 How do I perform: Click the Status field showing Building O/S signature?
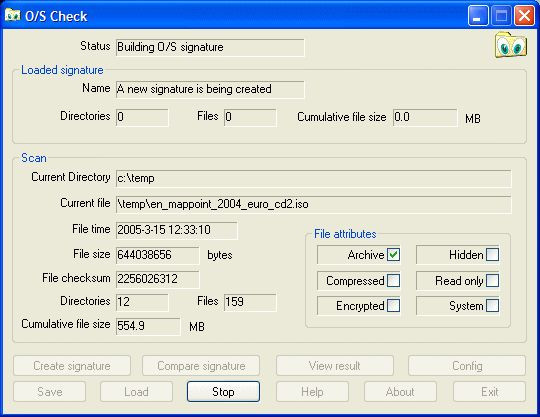pyautogui.click(x=210, y=48)
